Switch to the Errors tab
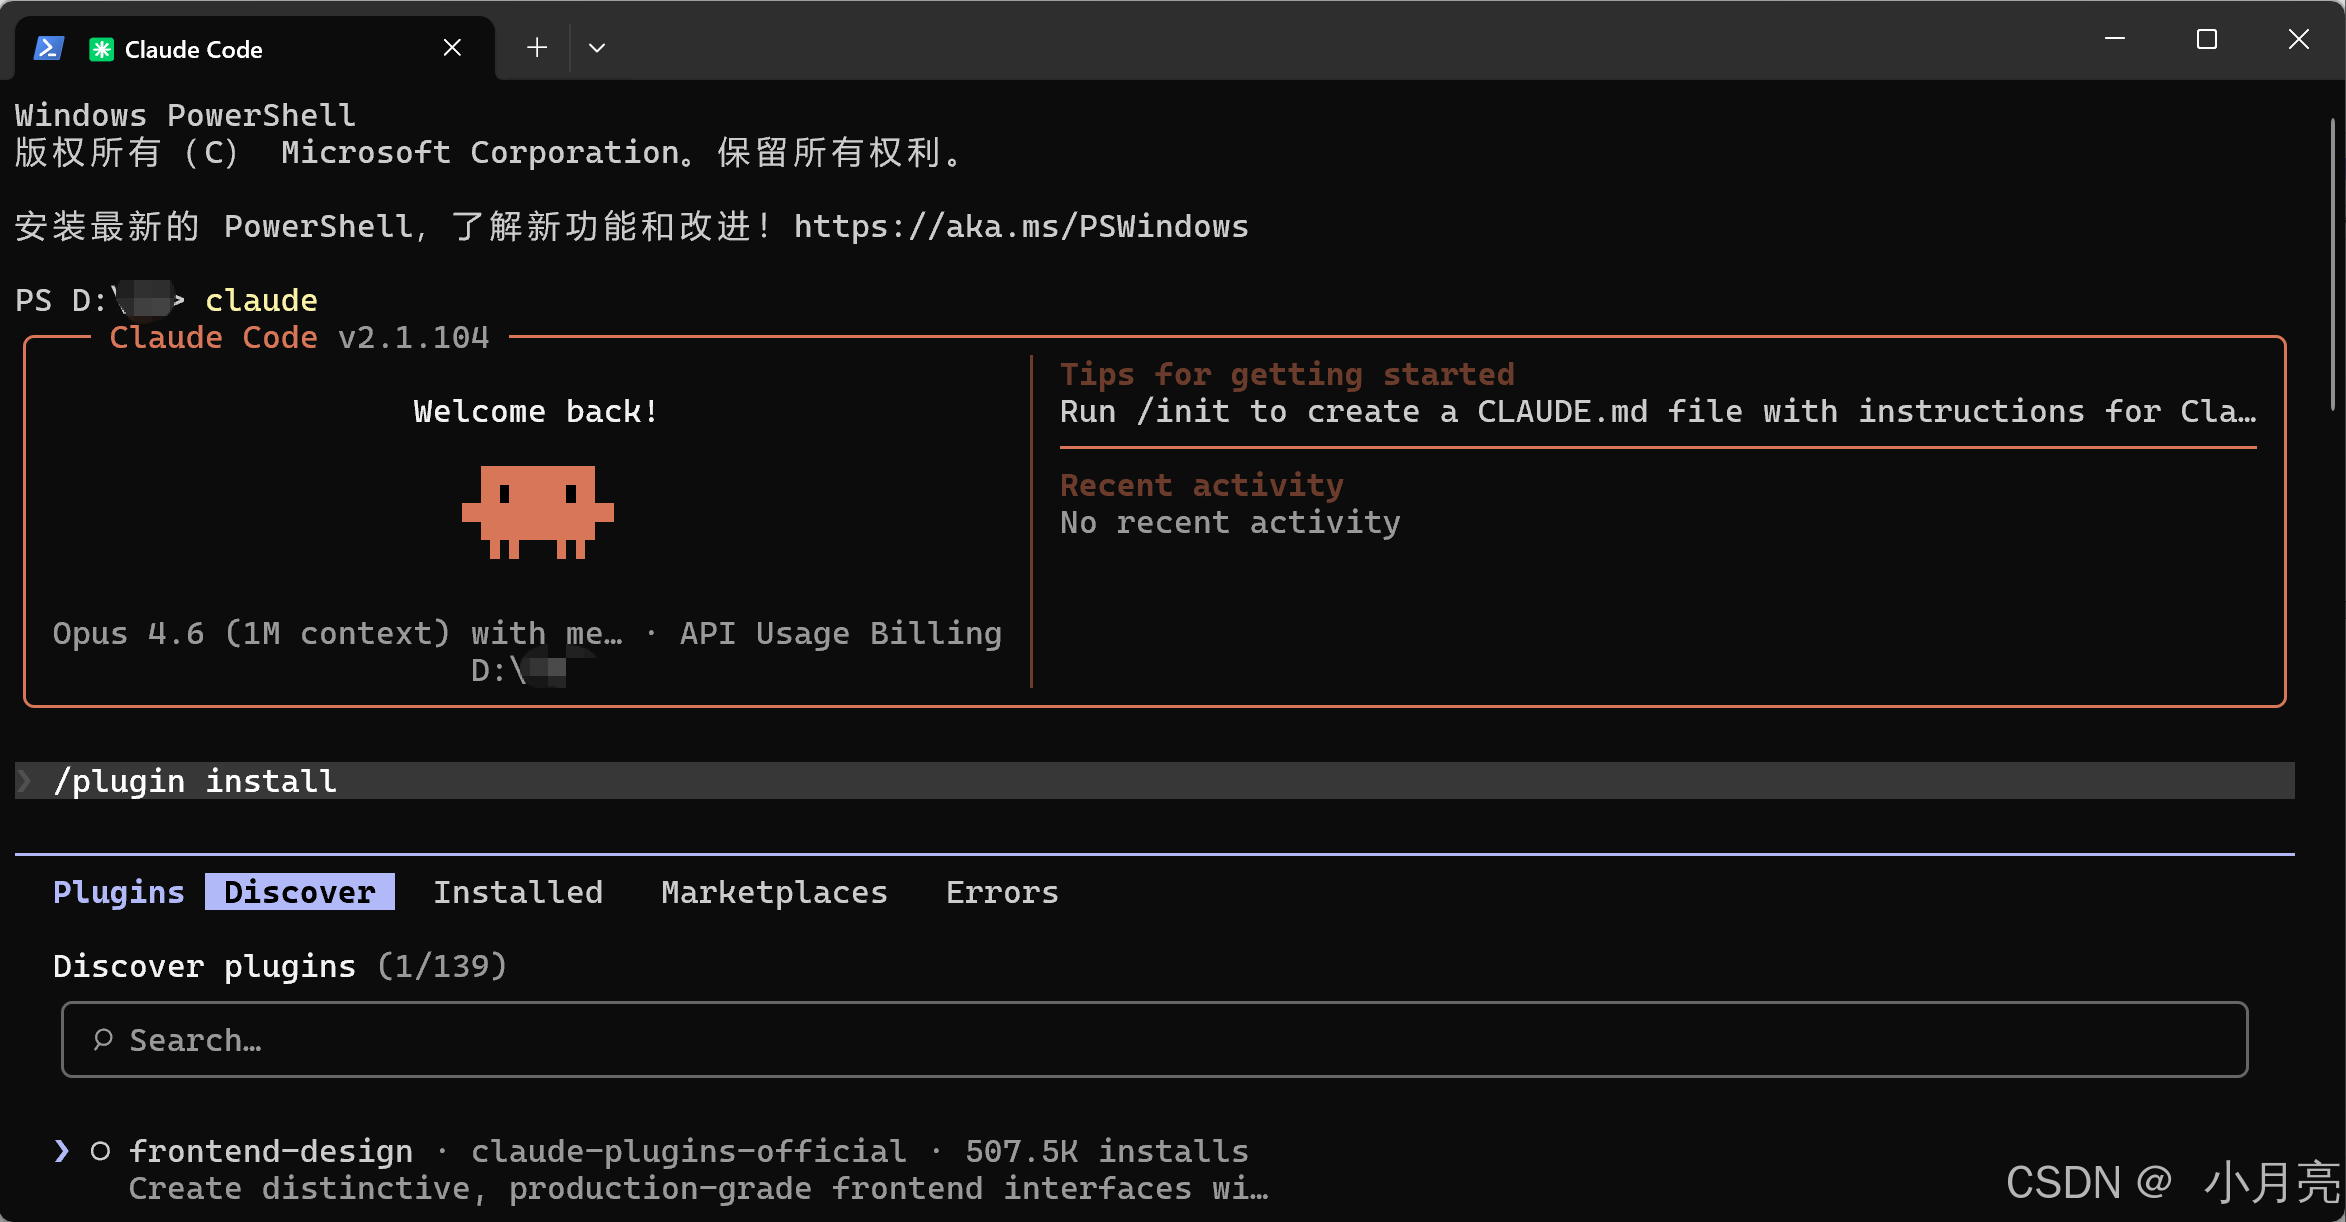Screen dimensions: 2346x1222 tap(1002, 892)
